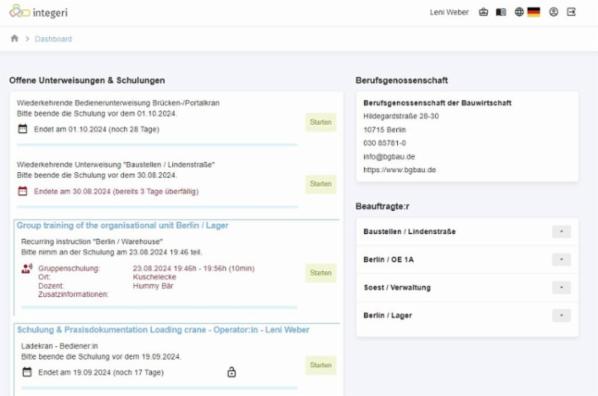Viewport: 598px width, 396px height.
Task: Click the progress bar under Baustellen / Lindenstraße training
Action: (x=157, y=207)
